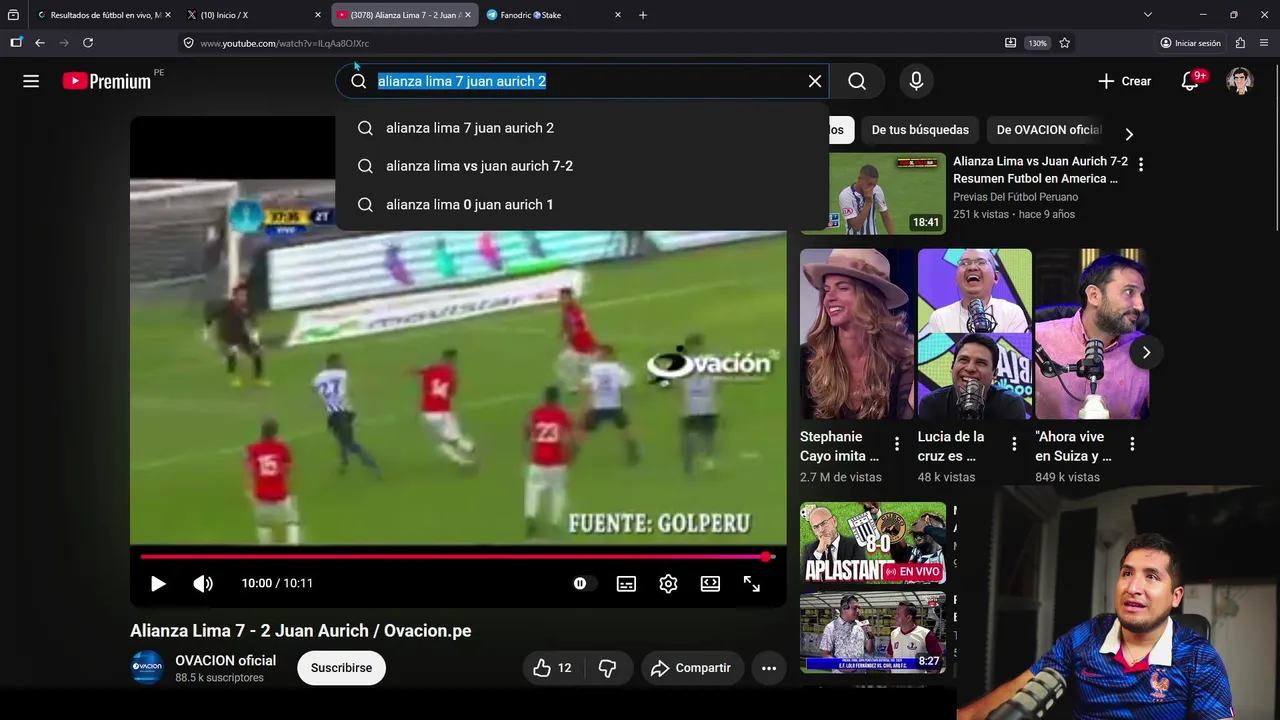The width and height of the screenshot is (1280, 720).
Task: Share the video via Compartir
Action: click(x=692, y=668)
